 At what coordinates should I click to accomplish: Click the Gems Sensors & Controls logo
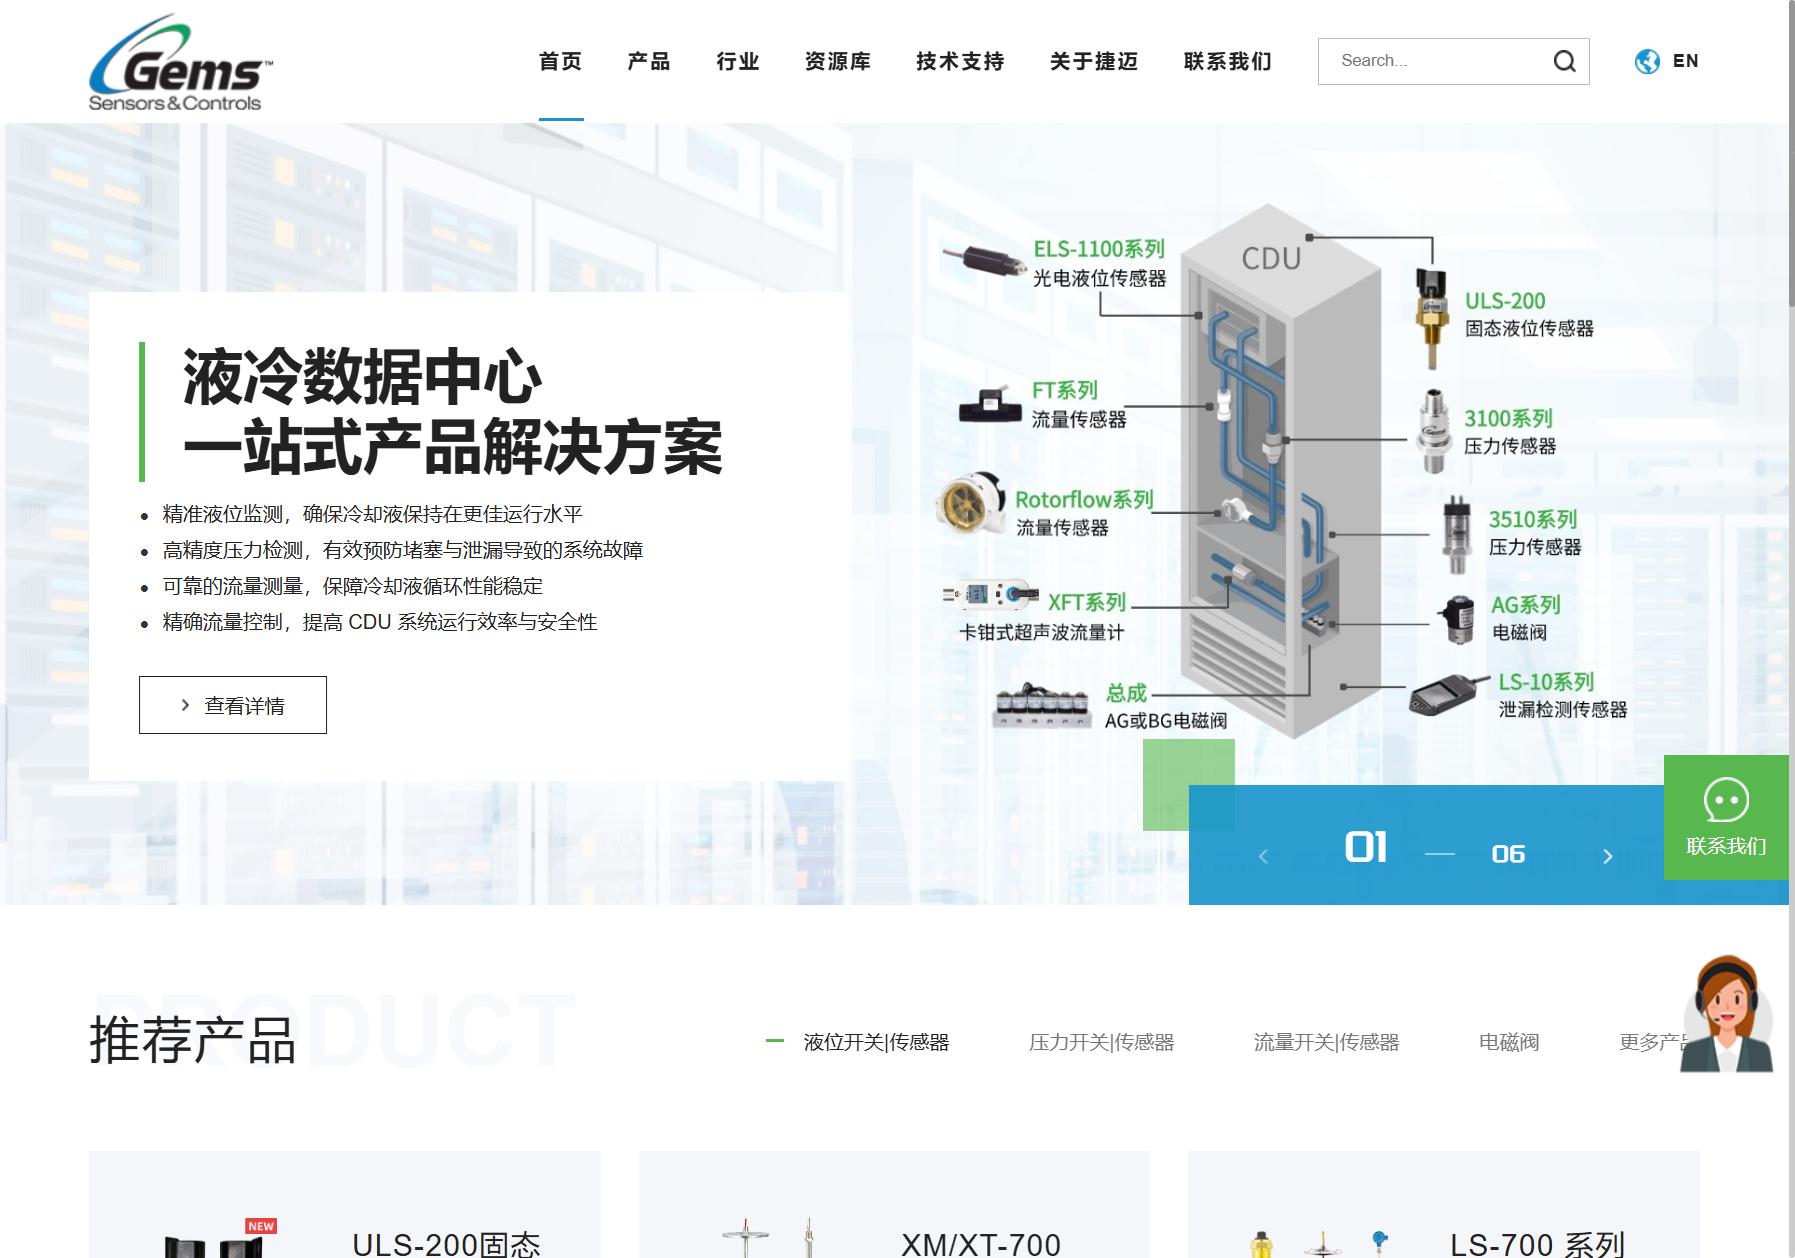click(181, 62)
